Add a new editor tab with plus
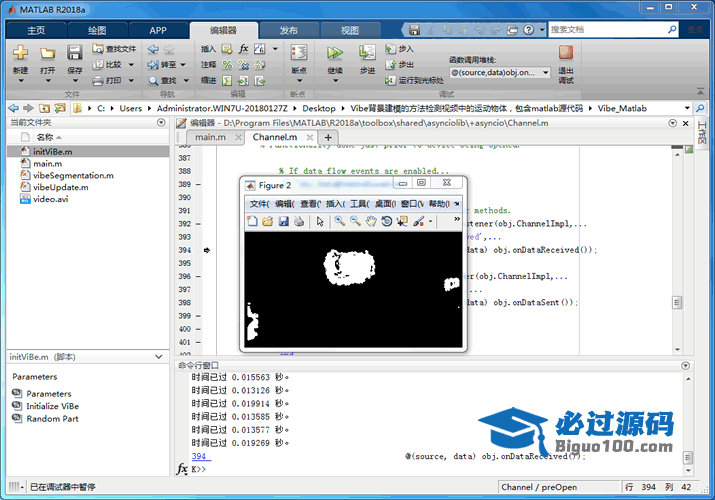715x500 pixels. (x=327, y=138)
